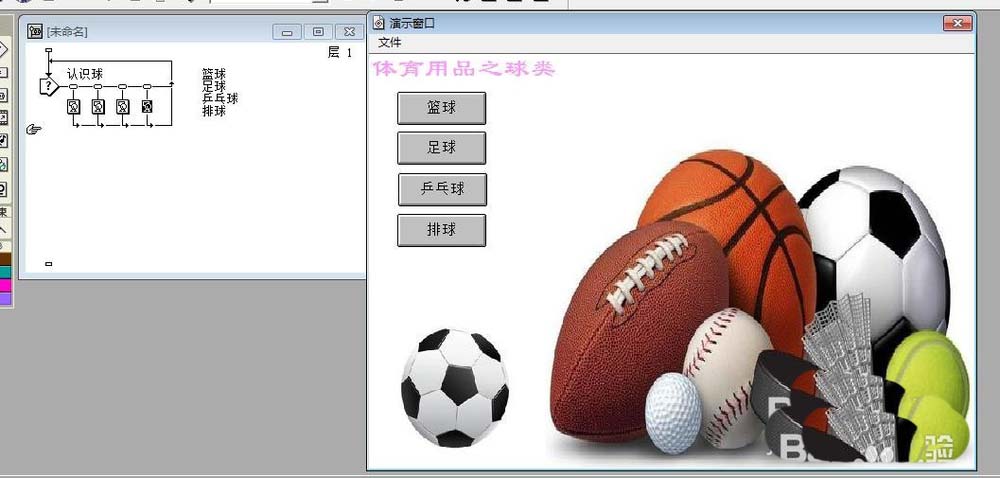Screen dimensions: 1000x478
Task: Click the 演示窗口 title bar text
Action: pos(412,24)
